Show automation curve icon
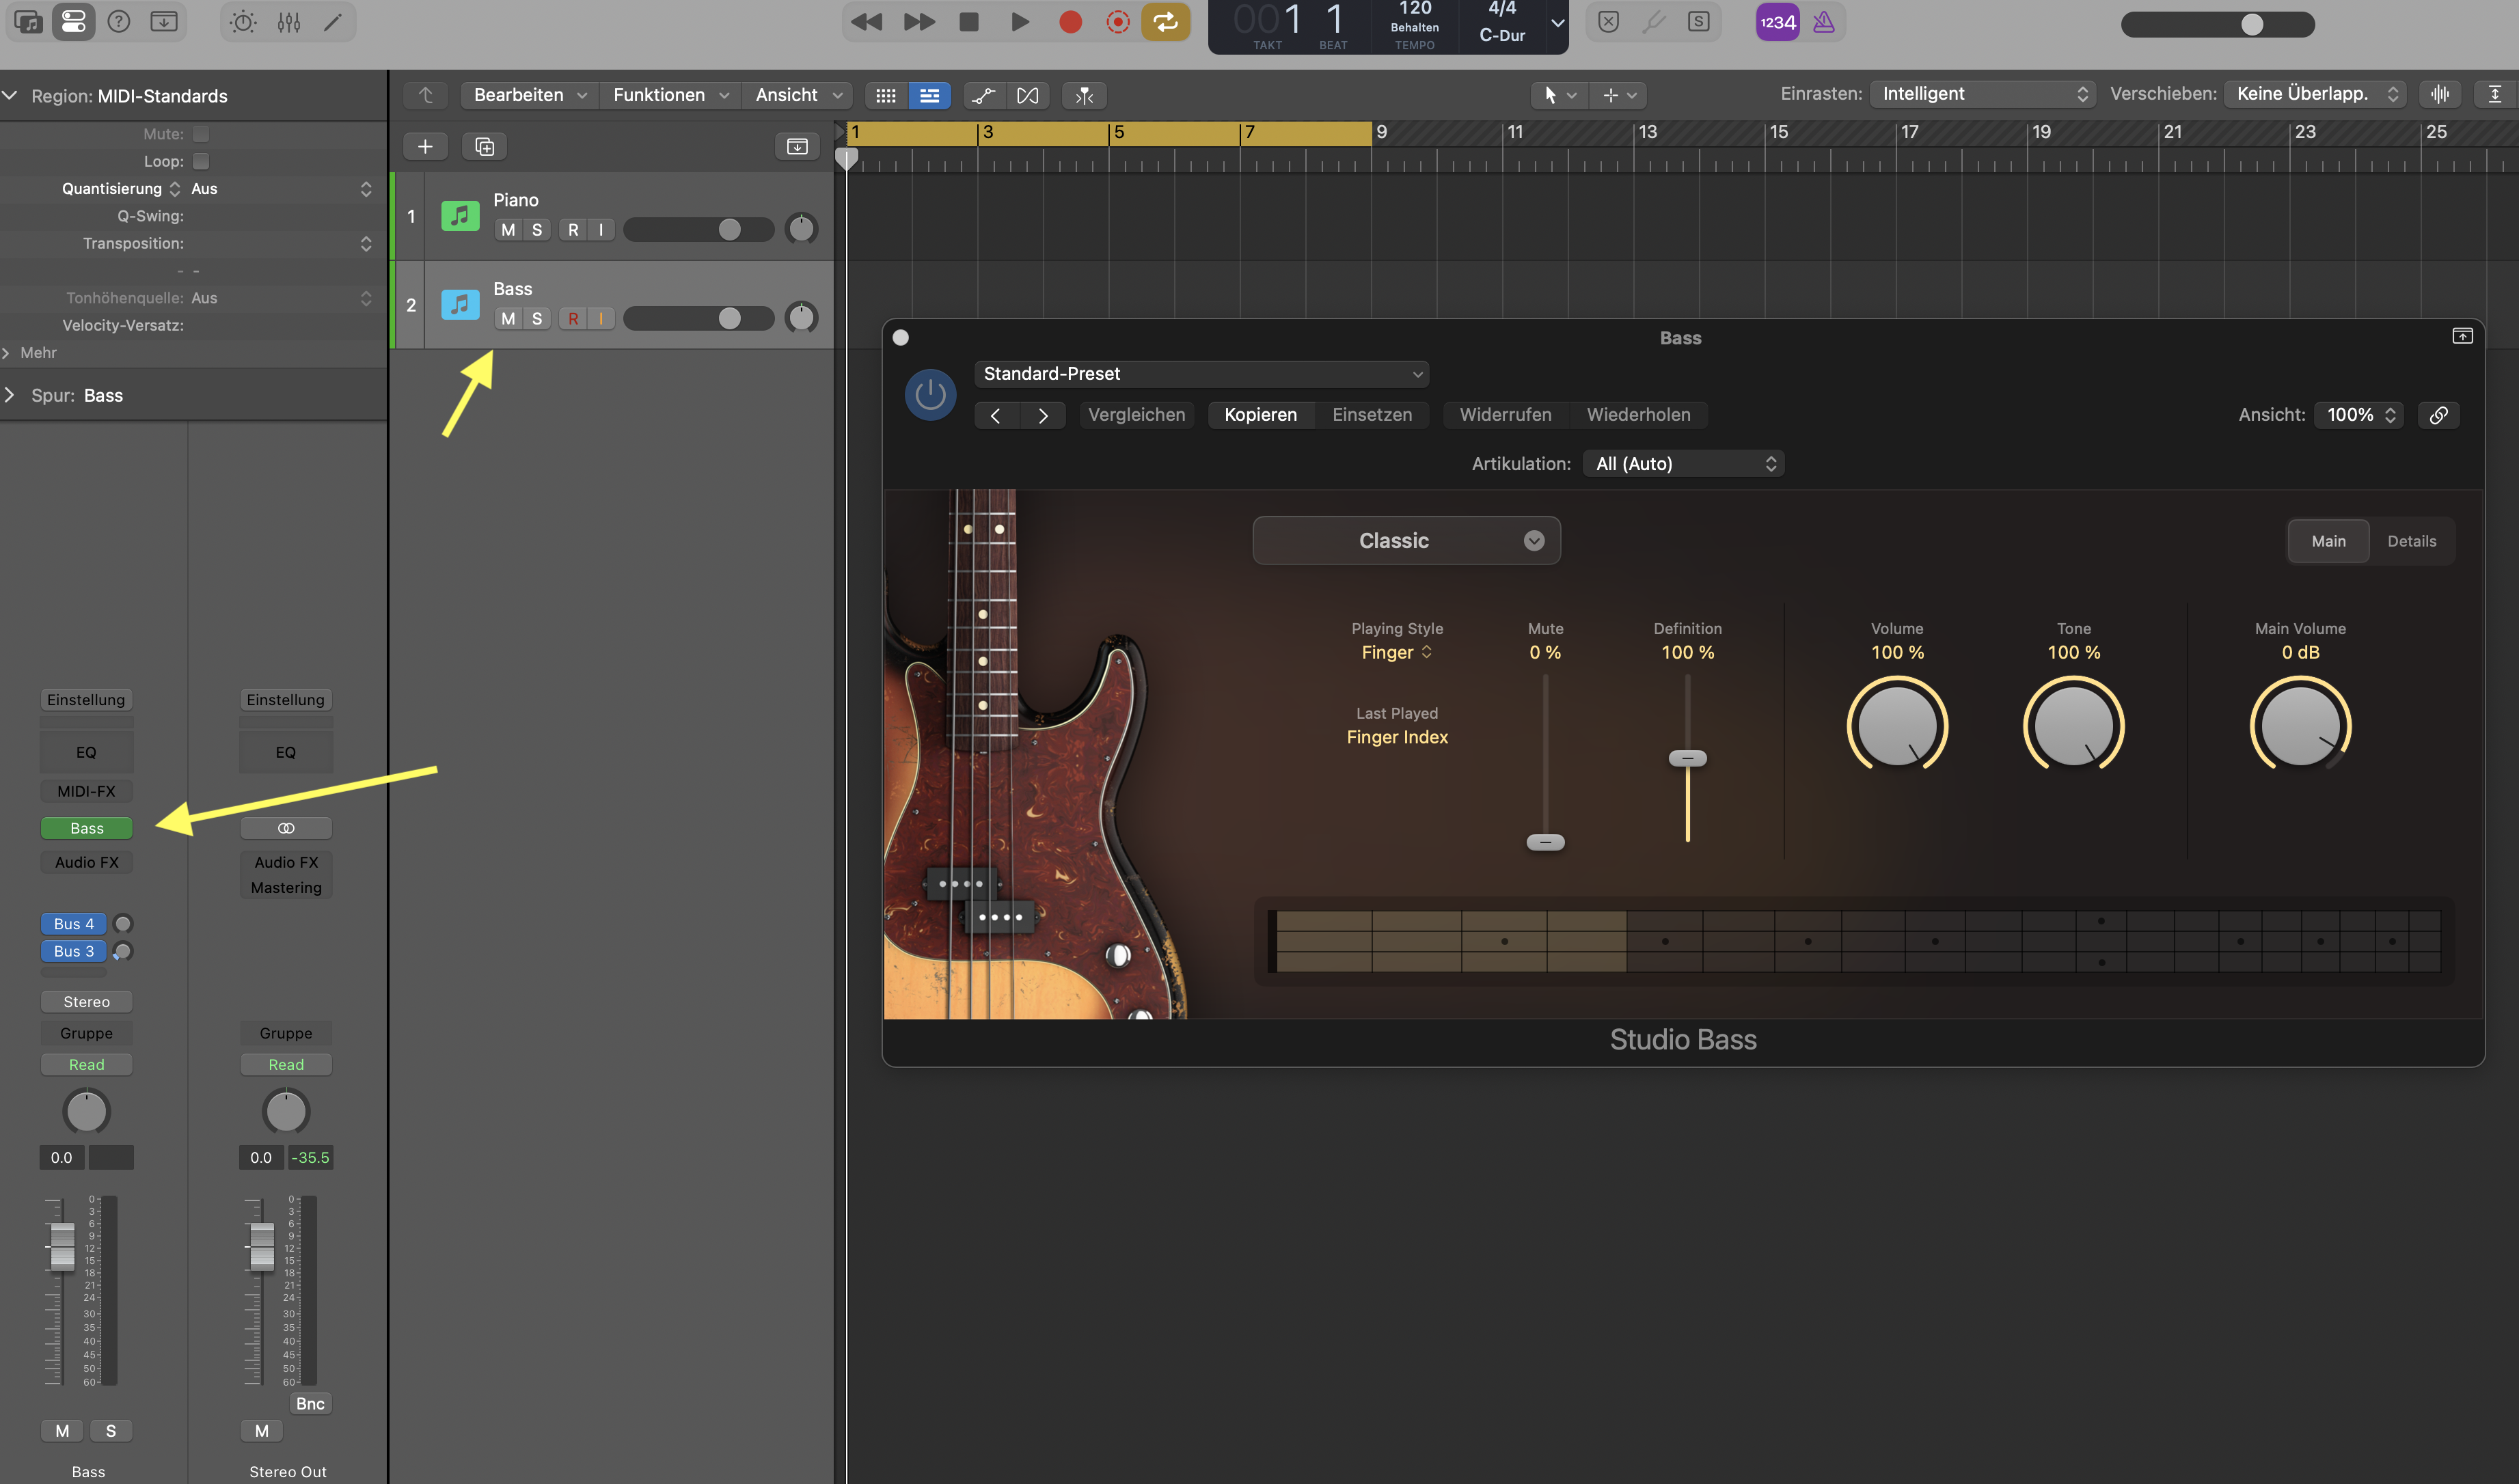2519x1484 pixels. (x=984, y=96)
